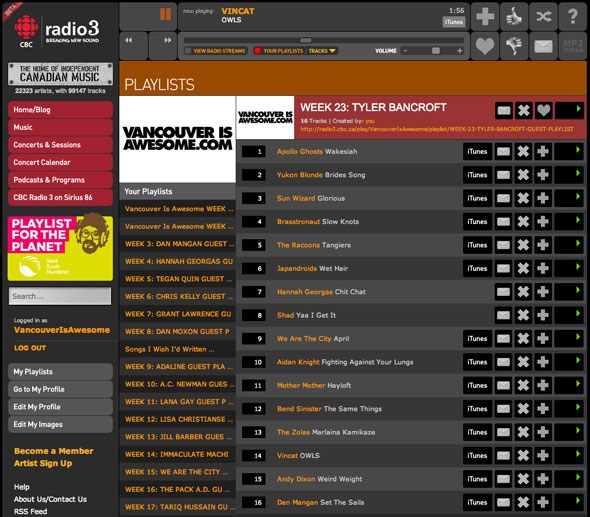The width and height of the screenshot is (590, 517).
Task: Email Yukon Blonde Brides Song track
Action: (x=503, y=175)
